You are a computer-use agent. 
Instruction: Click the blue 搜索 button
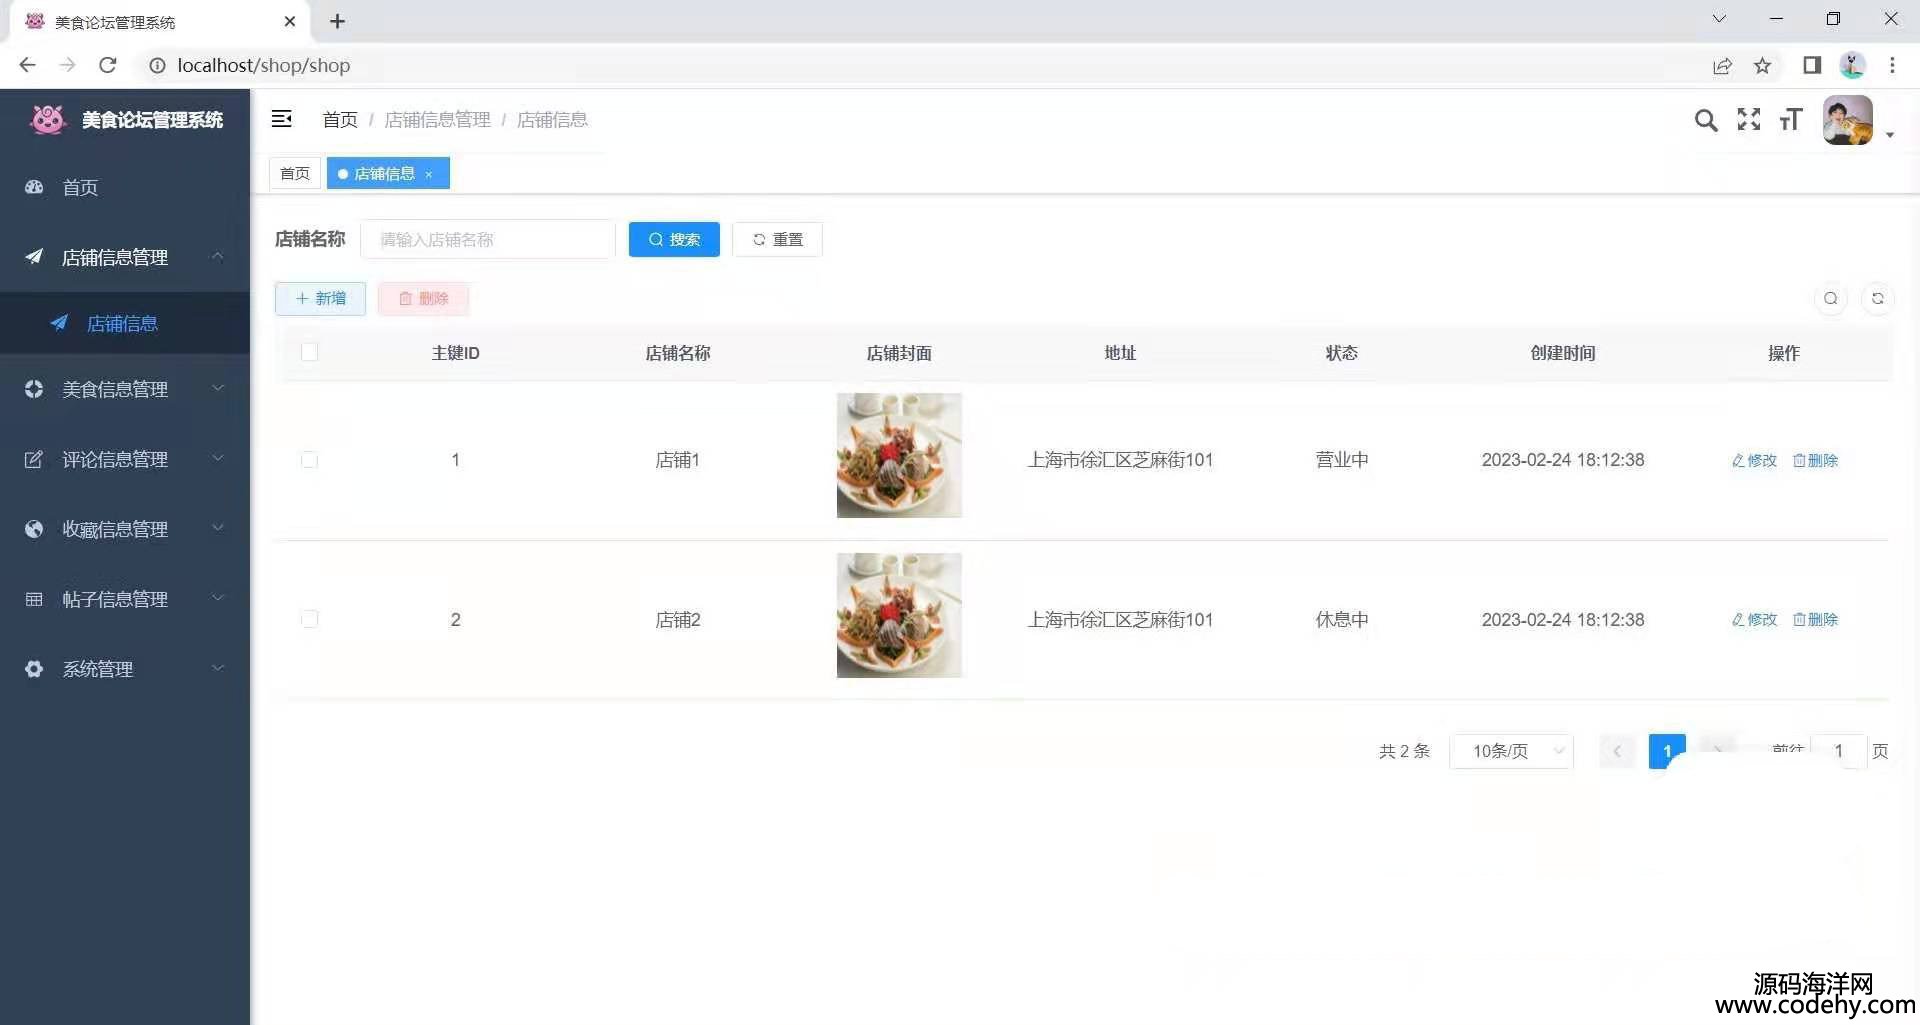pos(674,240)
